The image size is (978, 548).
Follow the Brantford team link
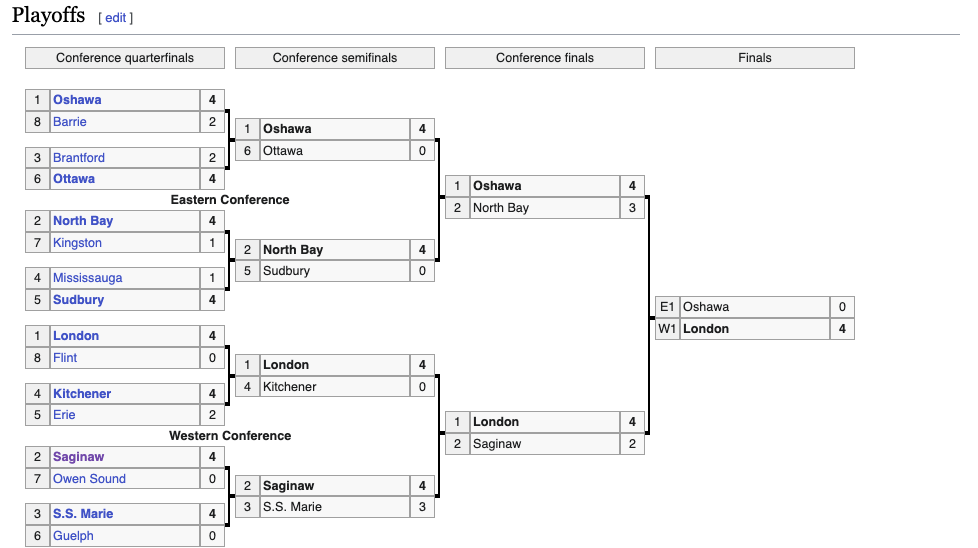[79, 158]
